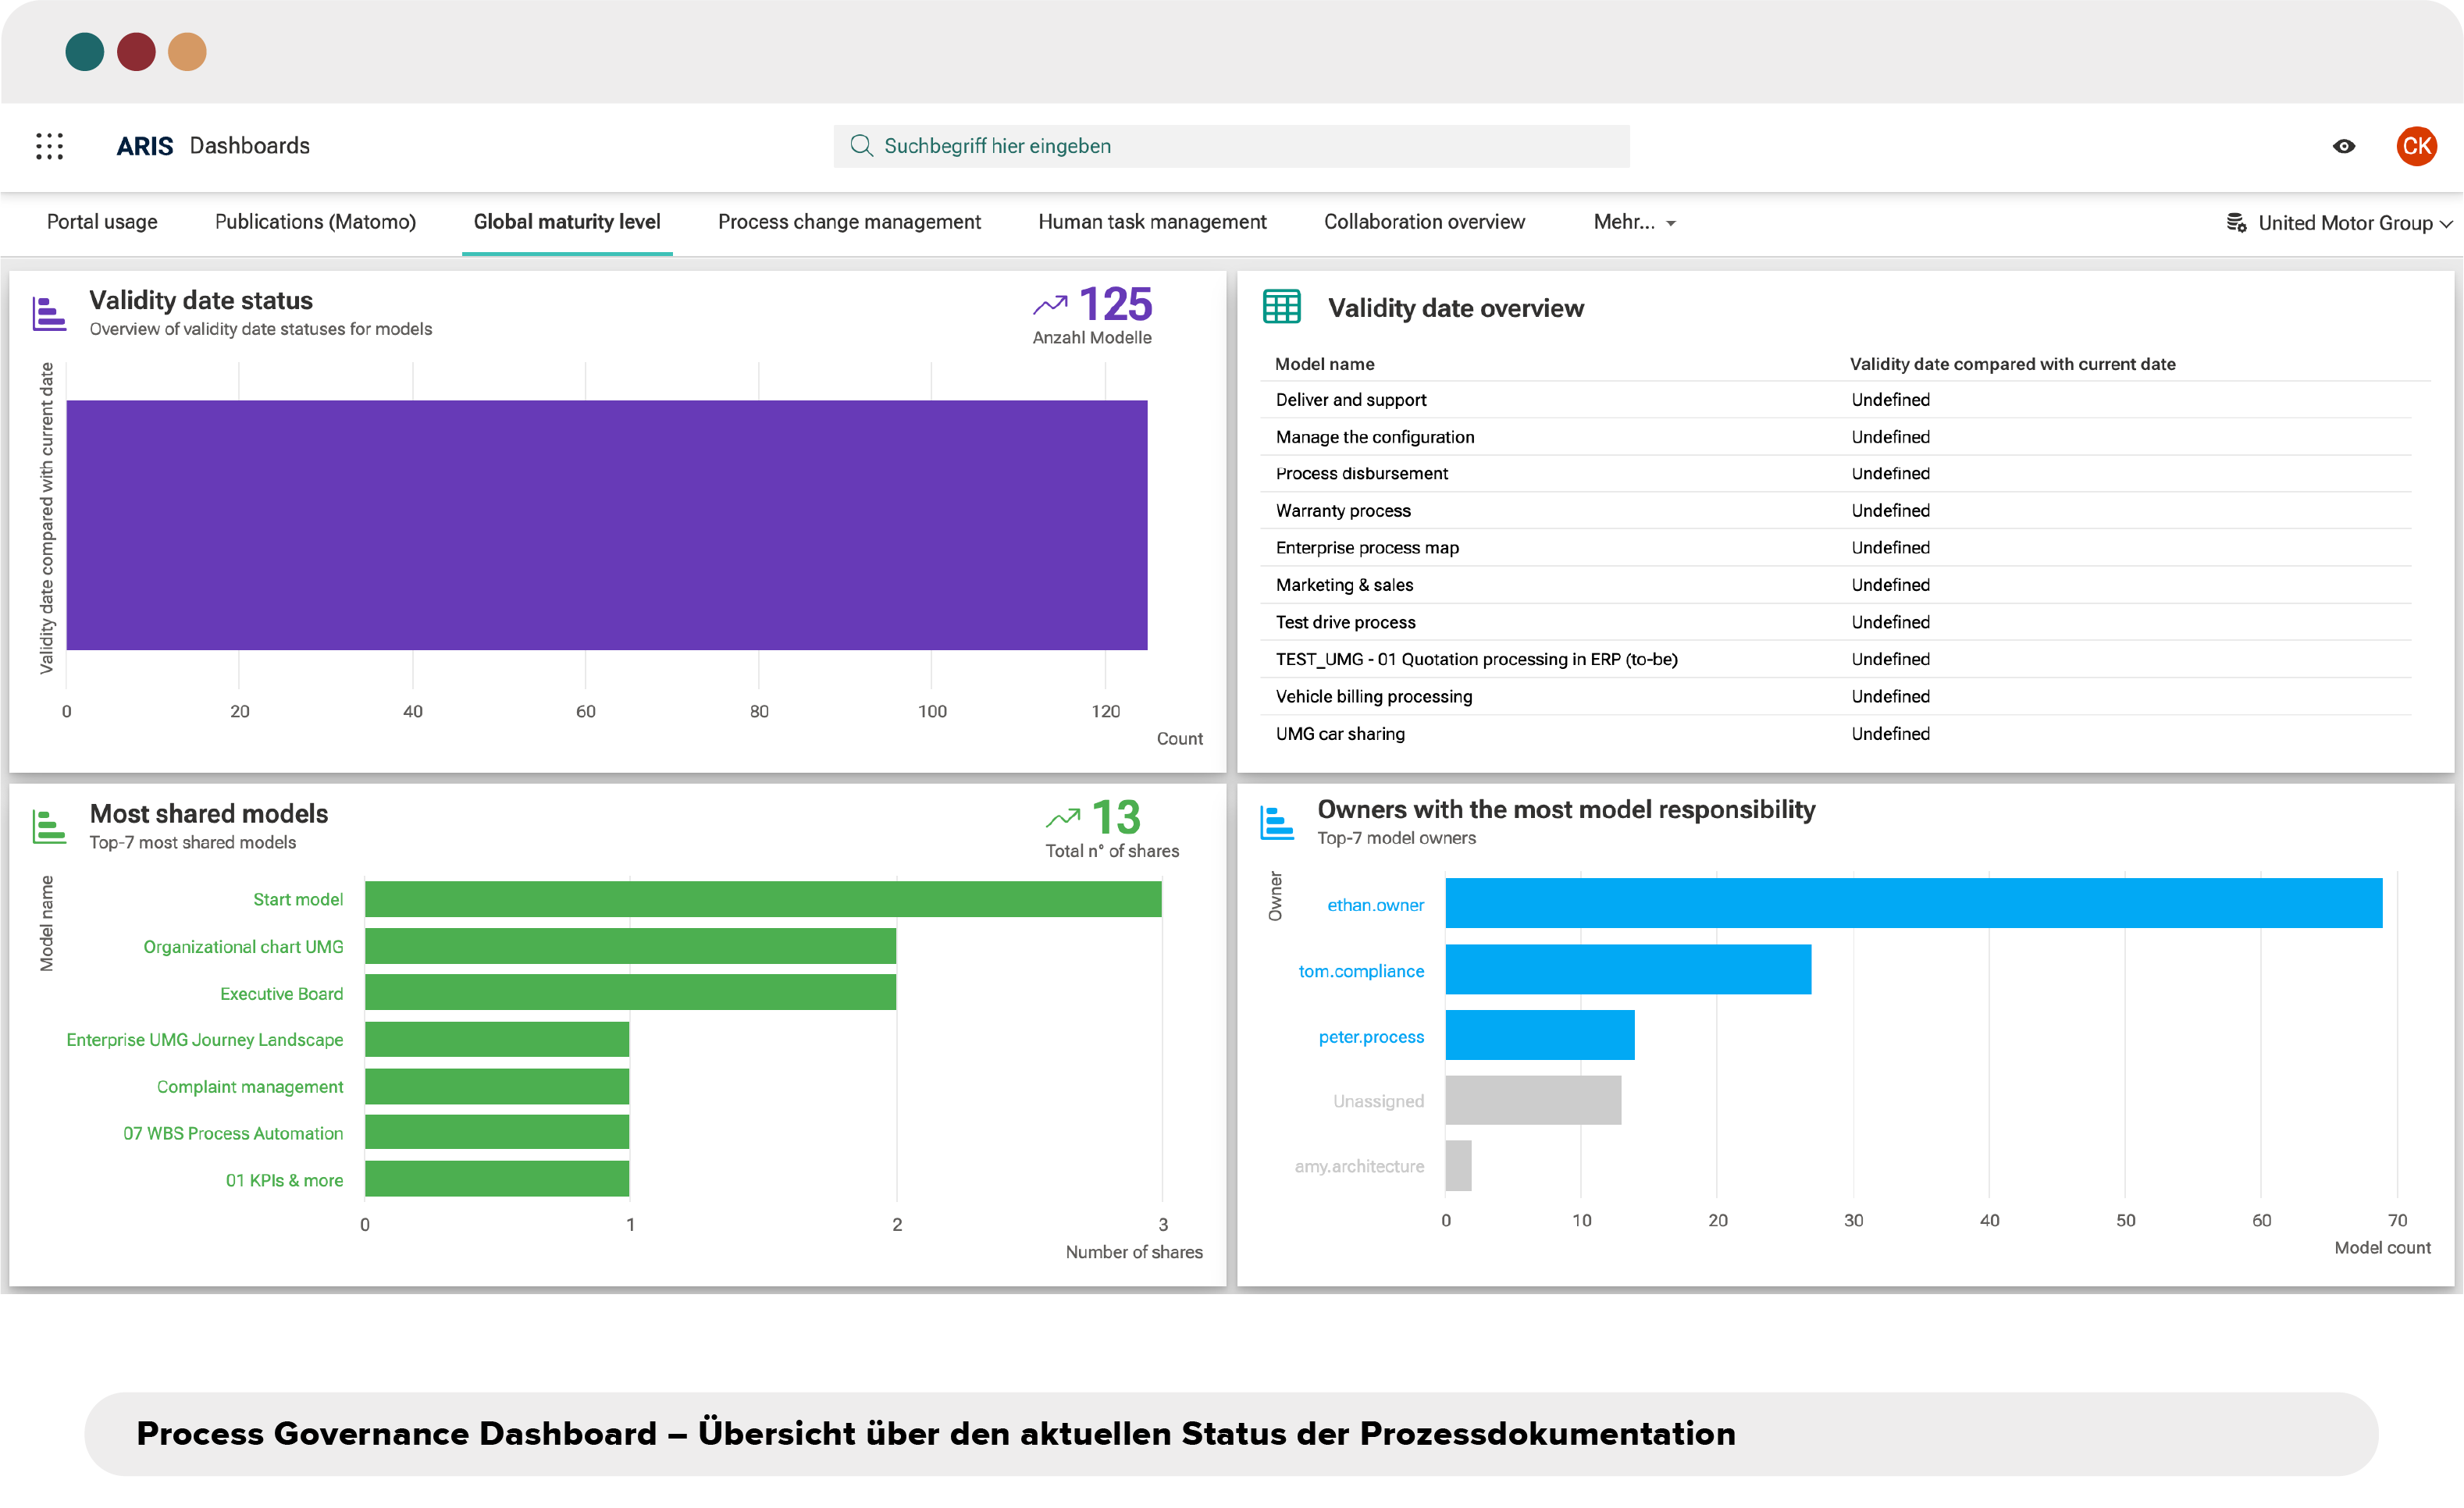Select the Global maturity level tab
2464x1508 pixels.
[567, 222]
